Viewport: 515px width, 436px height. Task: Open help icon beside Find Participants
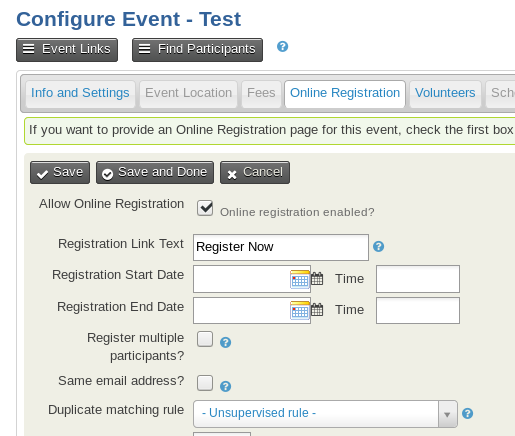pyautogui.click(x=282, y=46)
